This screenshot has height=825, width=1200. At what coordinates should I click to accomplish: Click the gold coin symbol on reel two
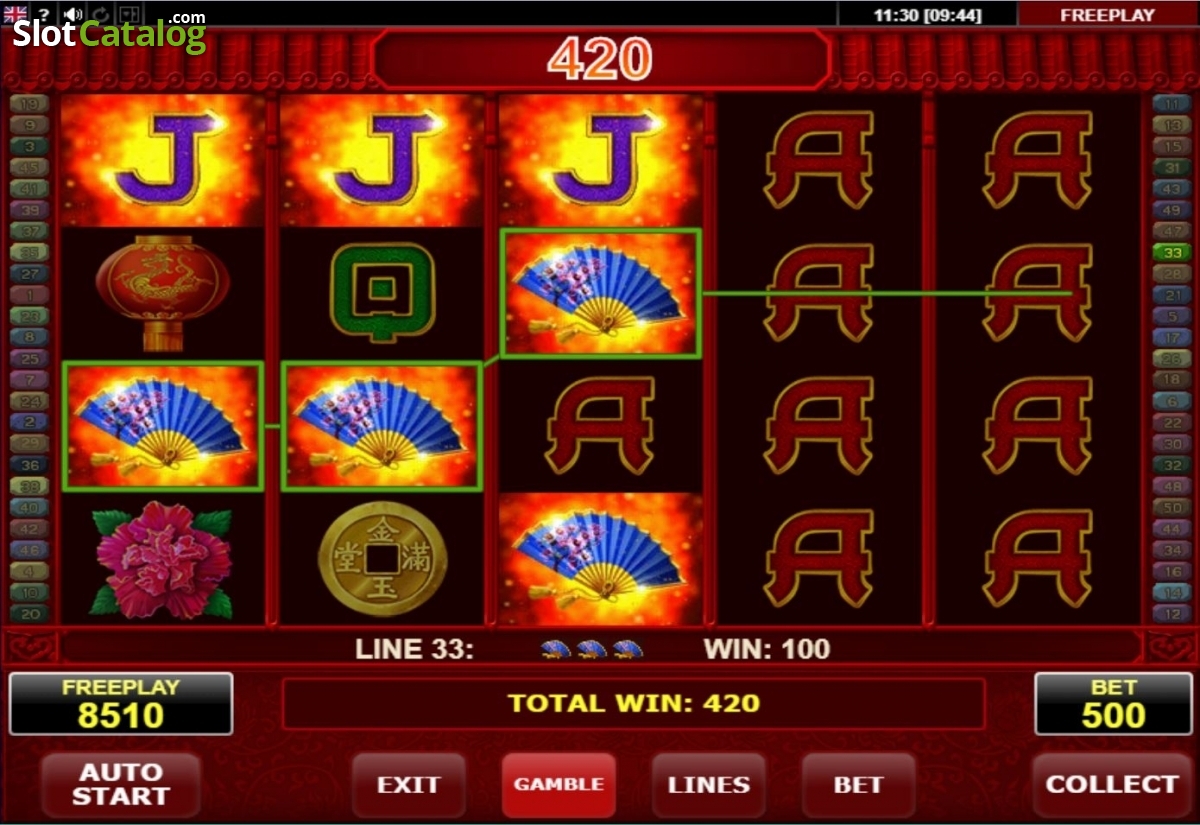[382, 560]
